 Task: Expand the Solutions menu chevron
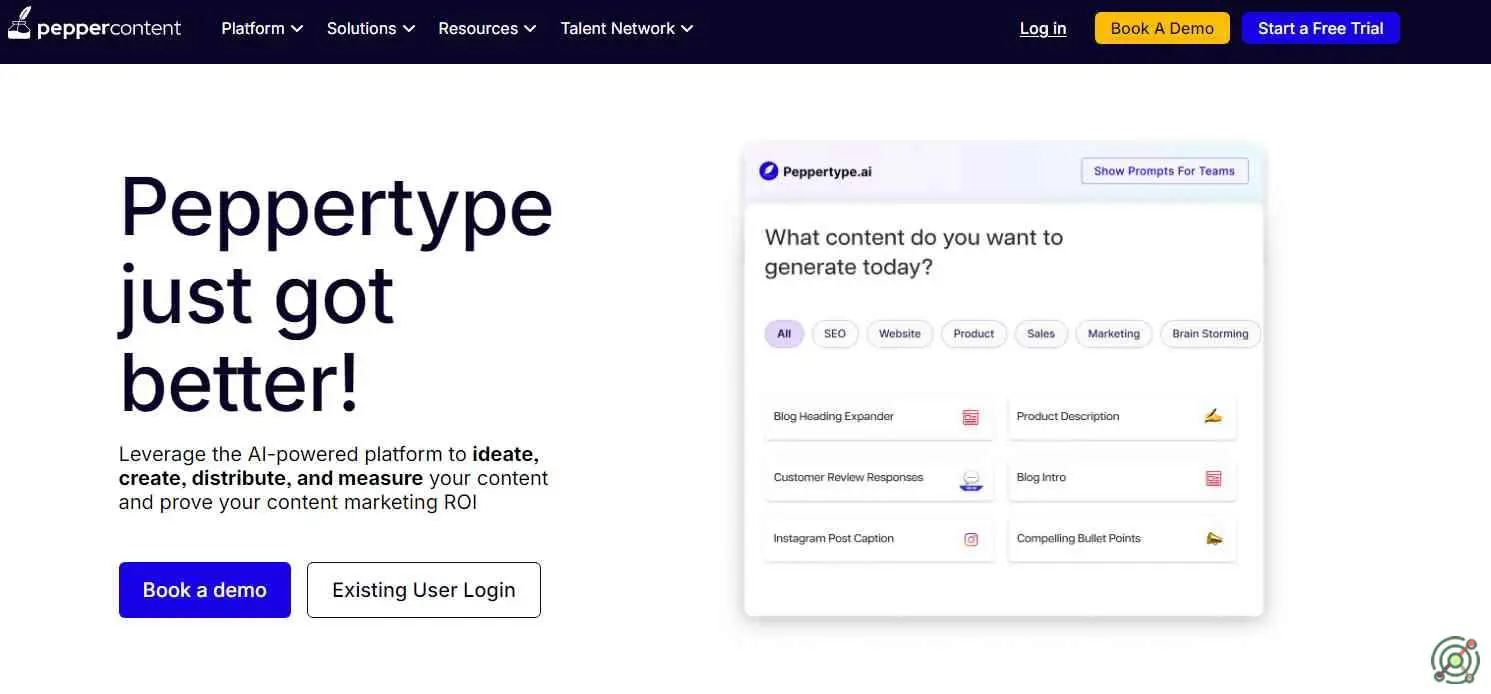pyautogui.click(x=408, y=29)
